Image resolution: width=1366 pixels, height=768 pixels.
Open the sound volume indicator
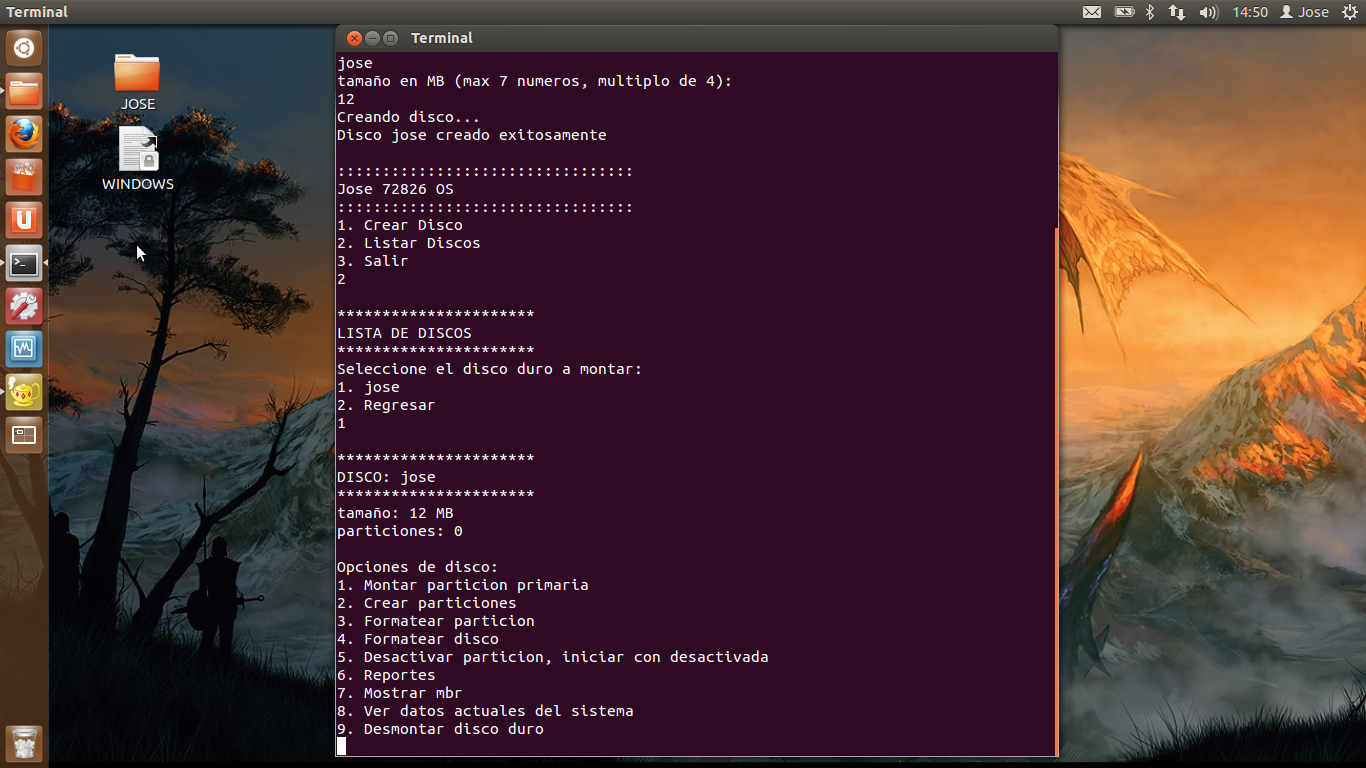click(x=1208, y=12)
